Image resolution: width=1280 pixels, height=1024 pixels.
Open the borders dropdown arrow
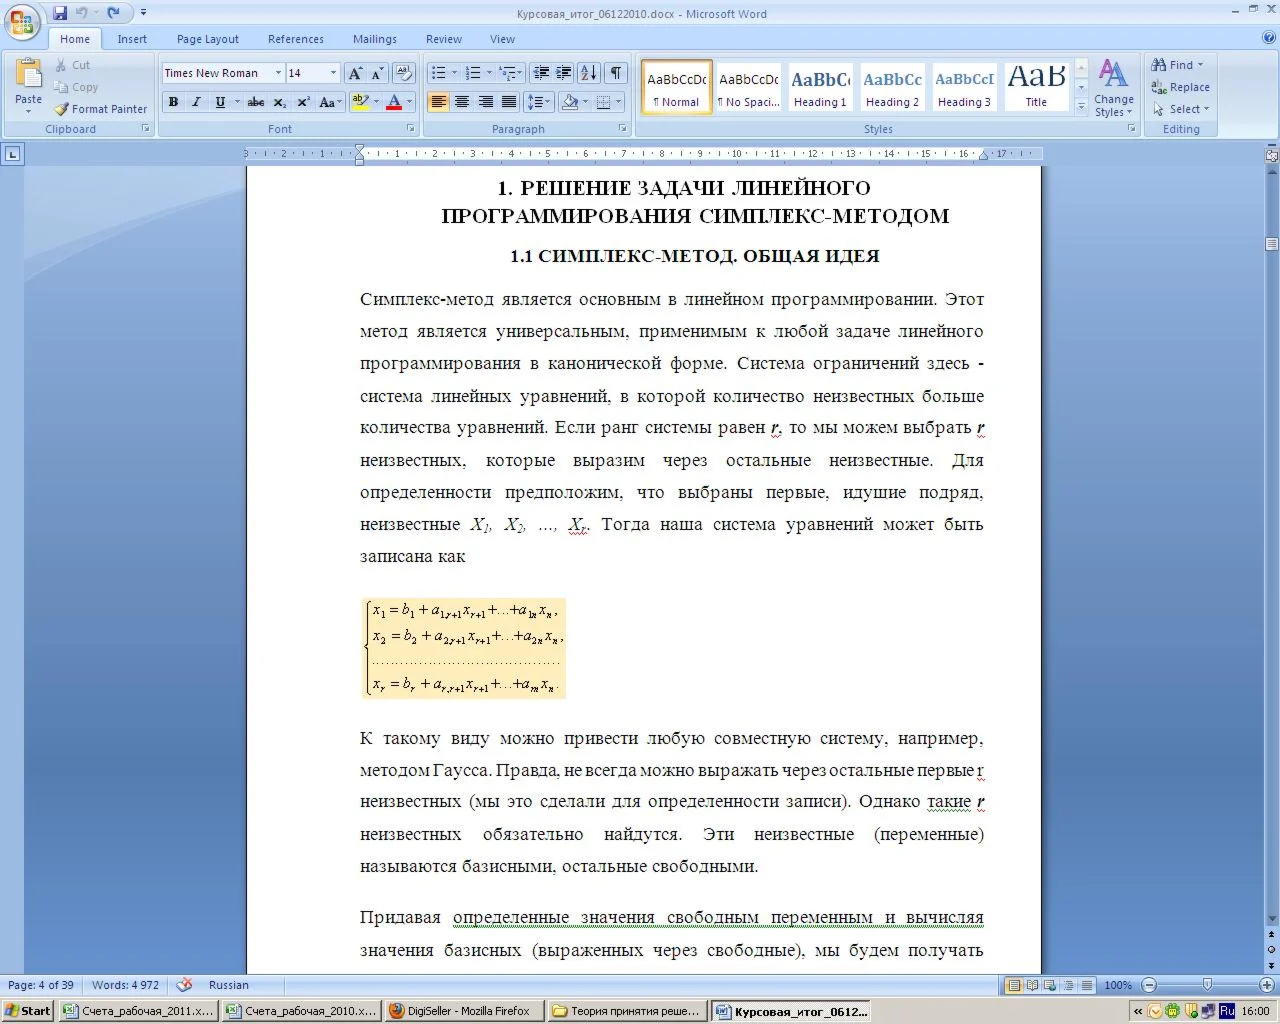point(618,102)
